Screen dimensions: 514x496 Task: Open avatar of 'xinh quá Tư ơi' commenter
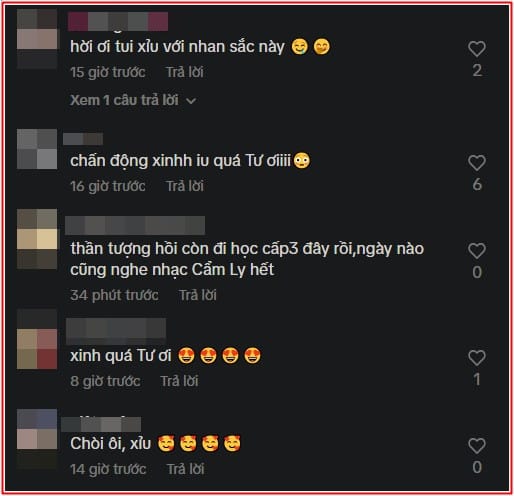coord(37,339)
